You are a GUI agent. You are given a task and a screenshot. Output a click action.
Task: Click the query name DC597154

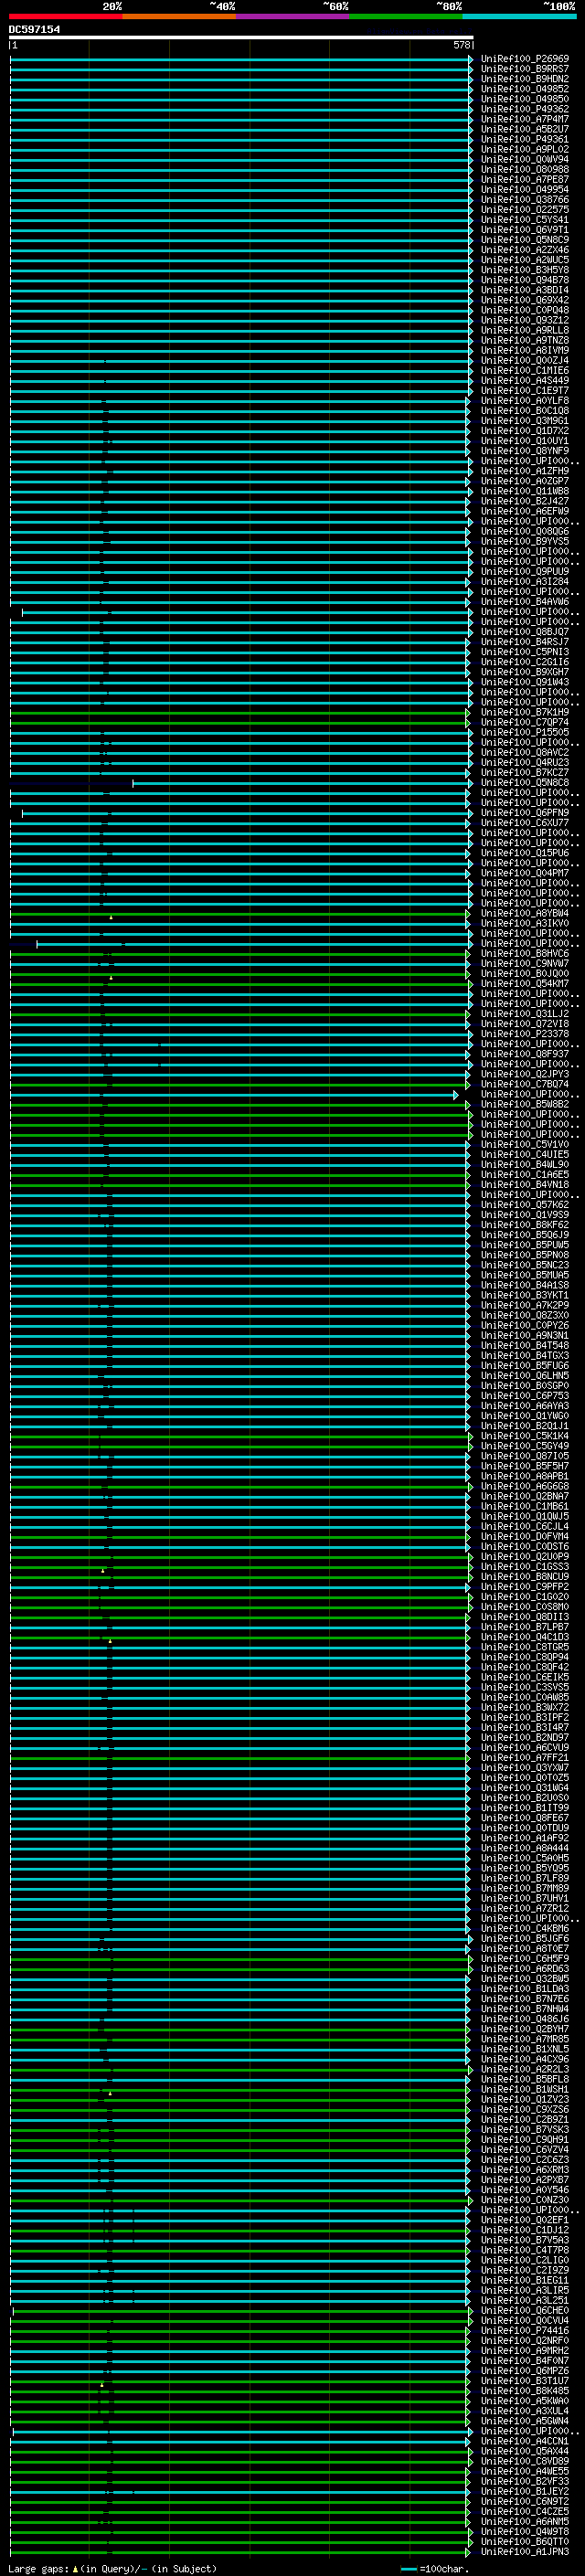tap(34, 29)
